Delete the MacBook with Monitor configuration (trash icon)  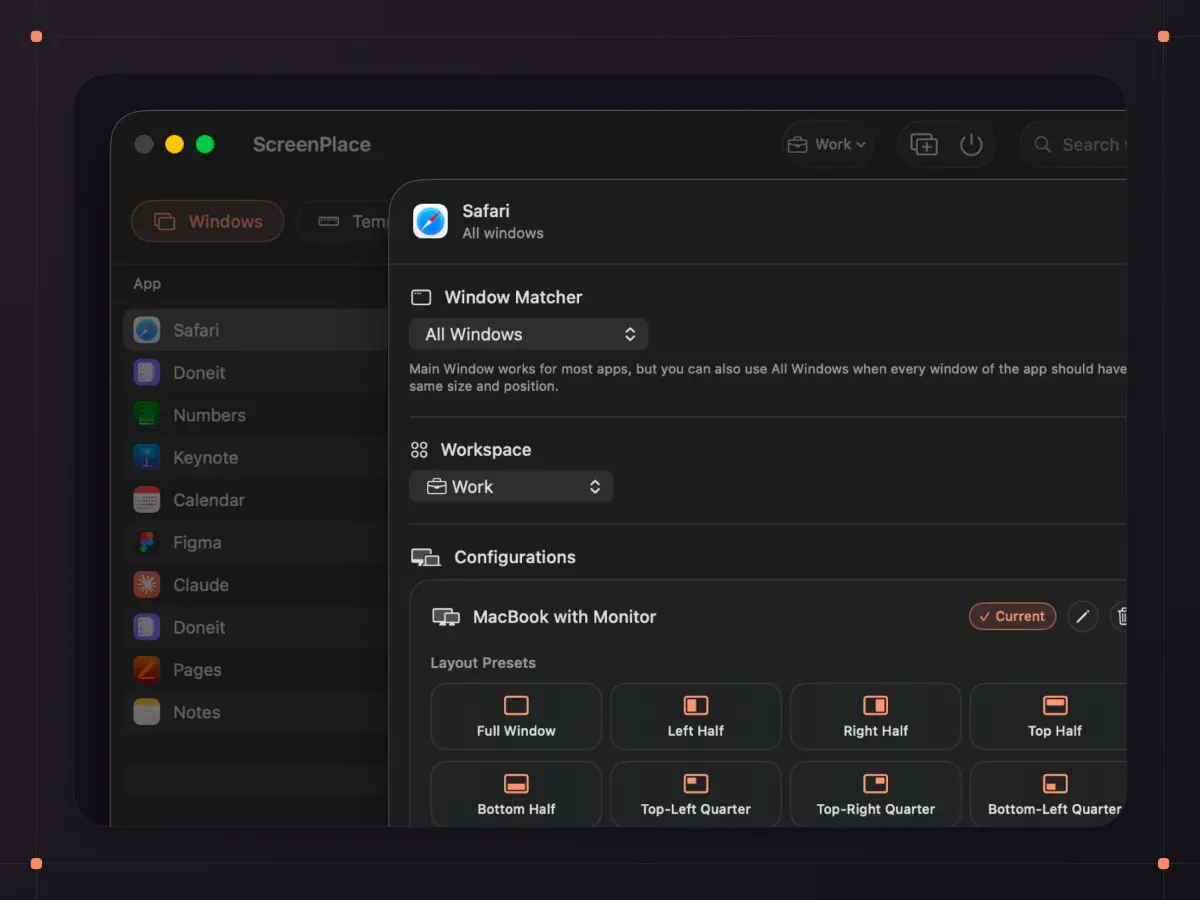tap(1122, 616)
